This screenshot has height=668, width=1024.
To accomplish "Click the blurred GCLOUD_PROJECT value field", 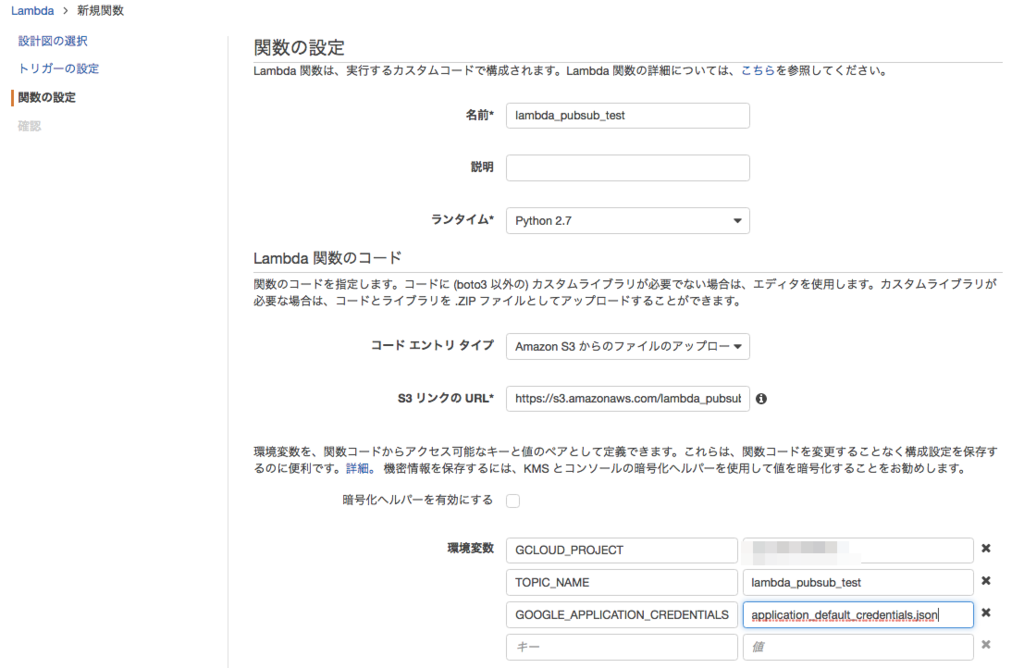I will click(858, 550).
